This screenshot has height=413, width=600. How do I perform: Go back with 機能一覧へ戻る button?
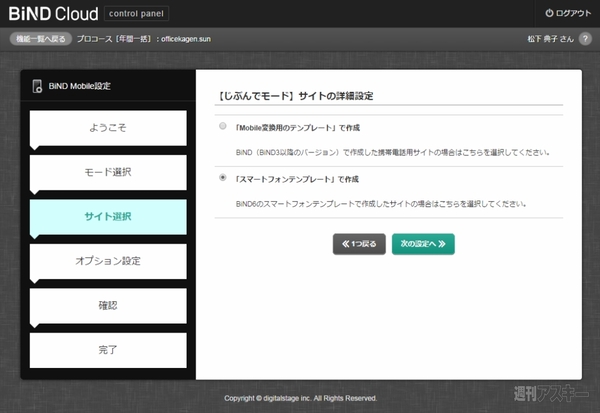coord(41,39)
